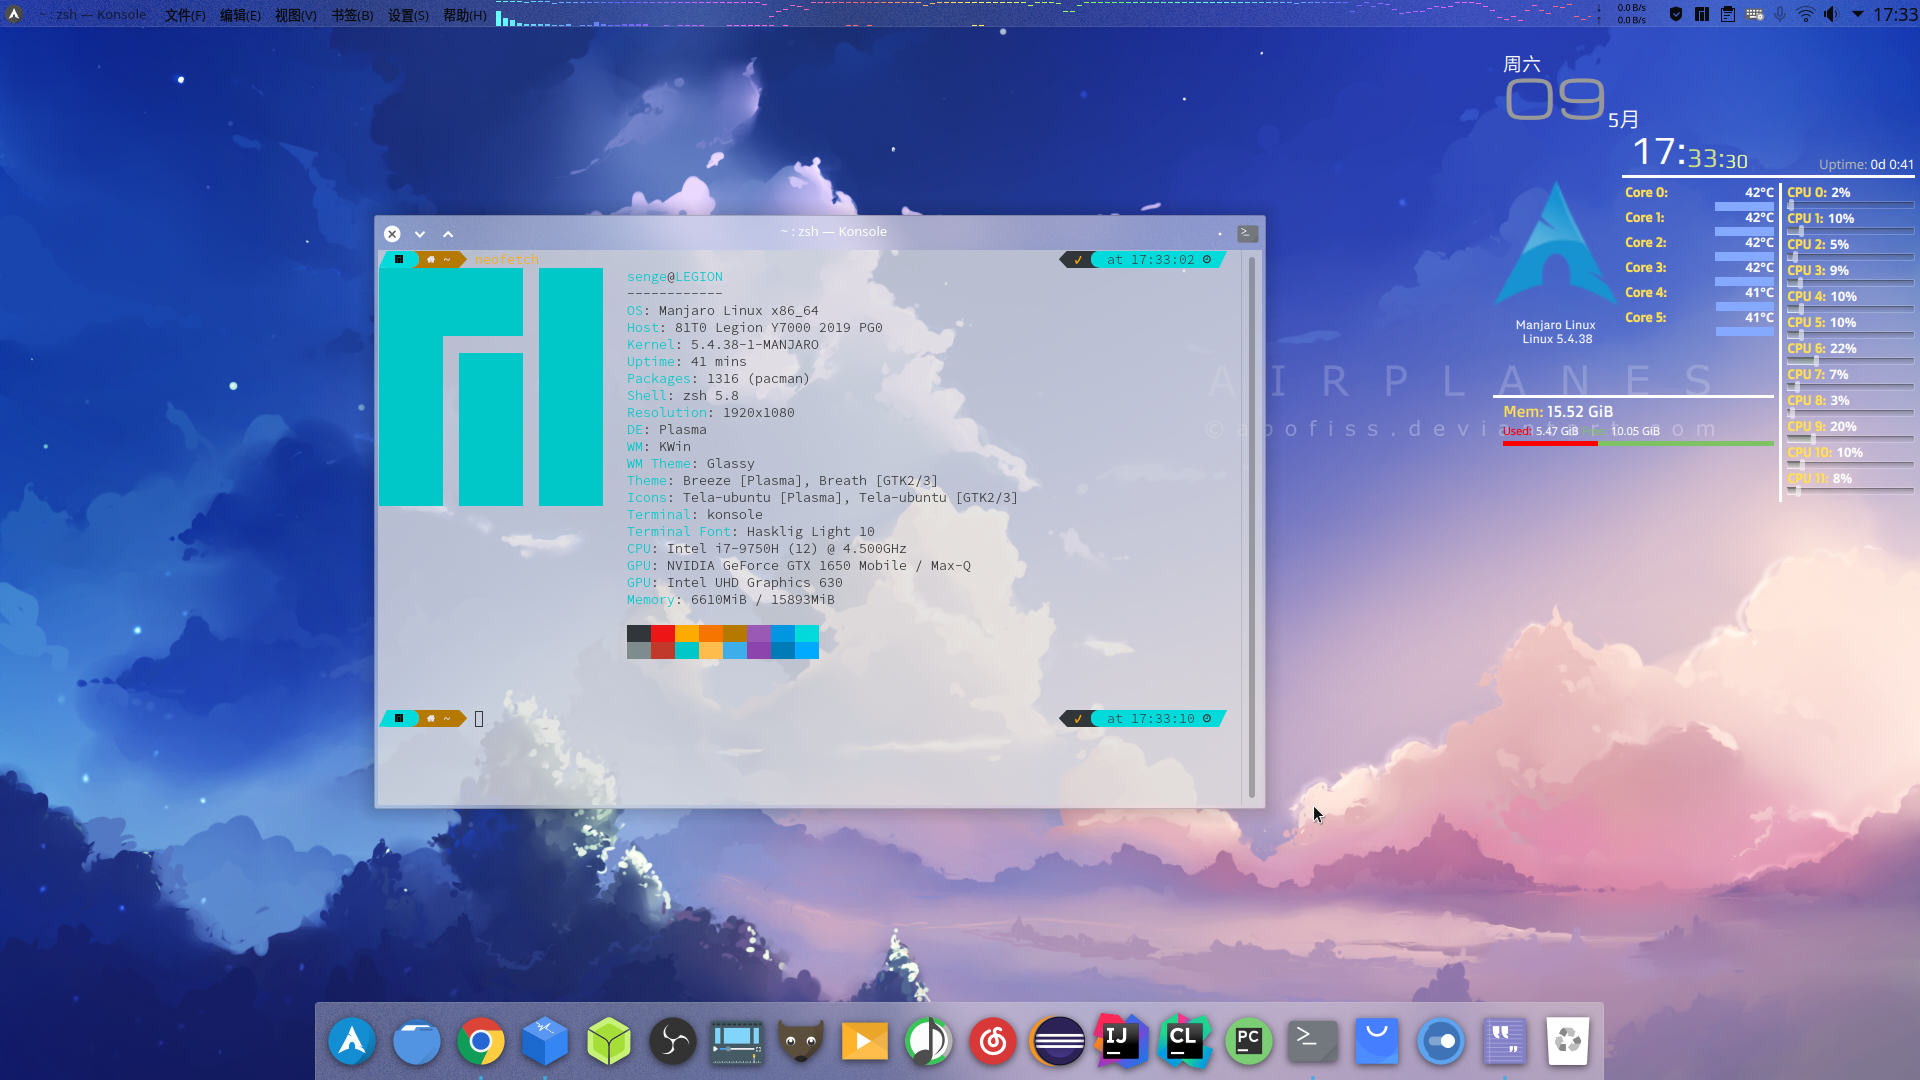Open the 设置(S) menu in Konsole

pos(408,14)
